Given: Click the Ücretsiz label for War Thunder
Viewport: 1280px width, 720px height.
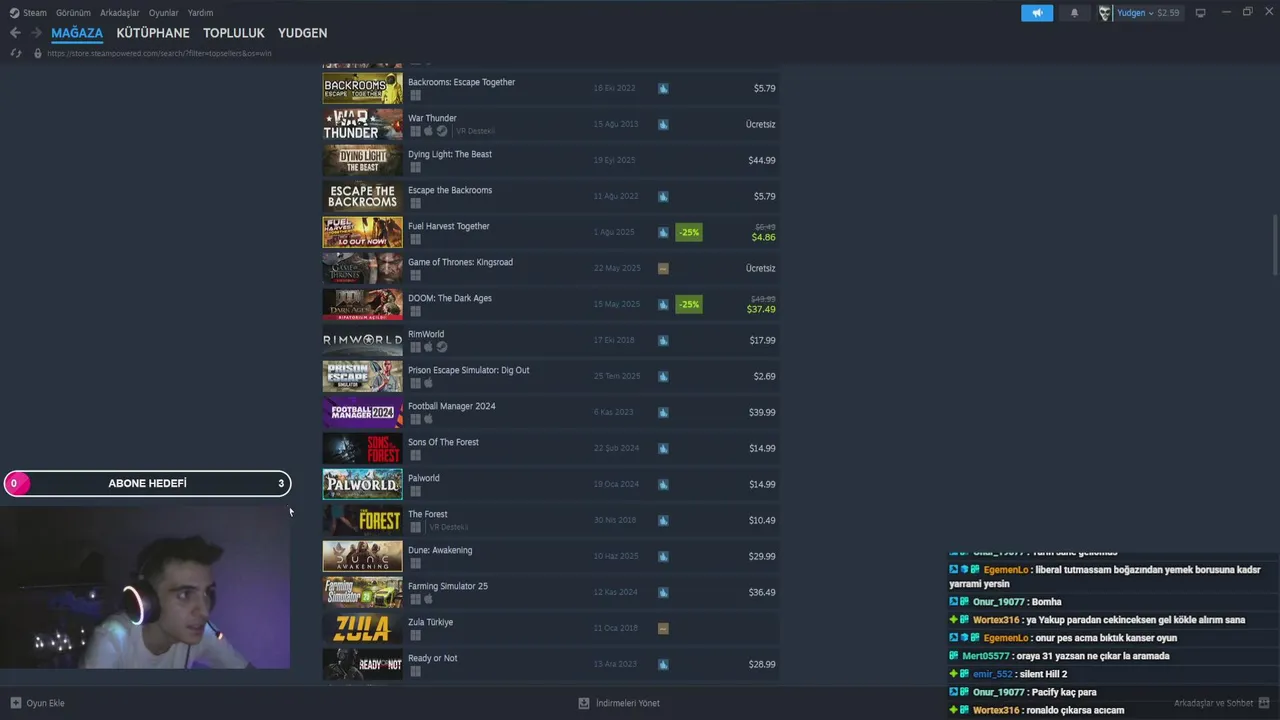Looking at the screenshot, I should [761, 124].
